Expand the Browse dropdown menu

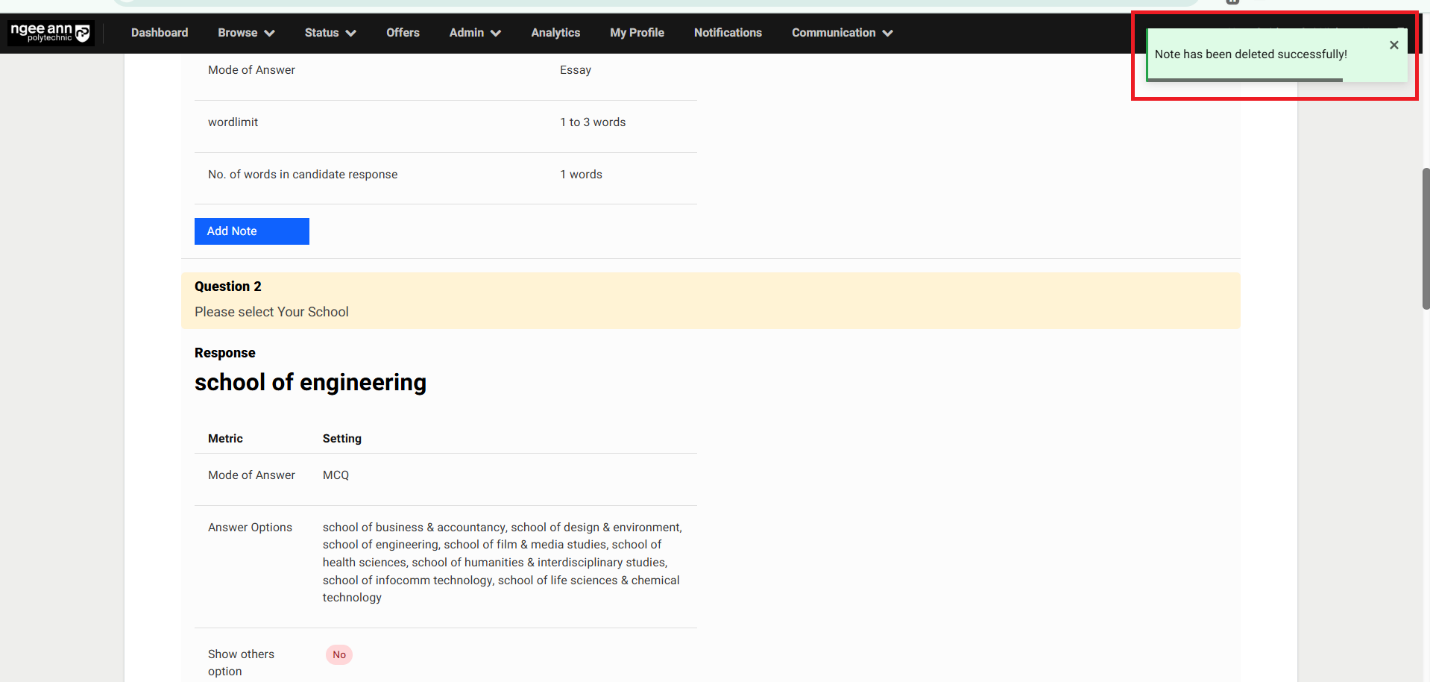pos(246,33)
